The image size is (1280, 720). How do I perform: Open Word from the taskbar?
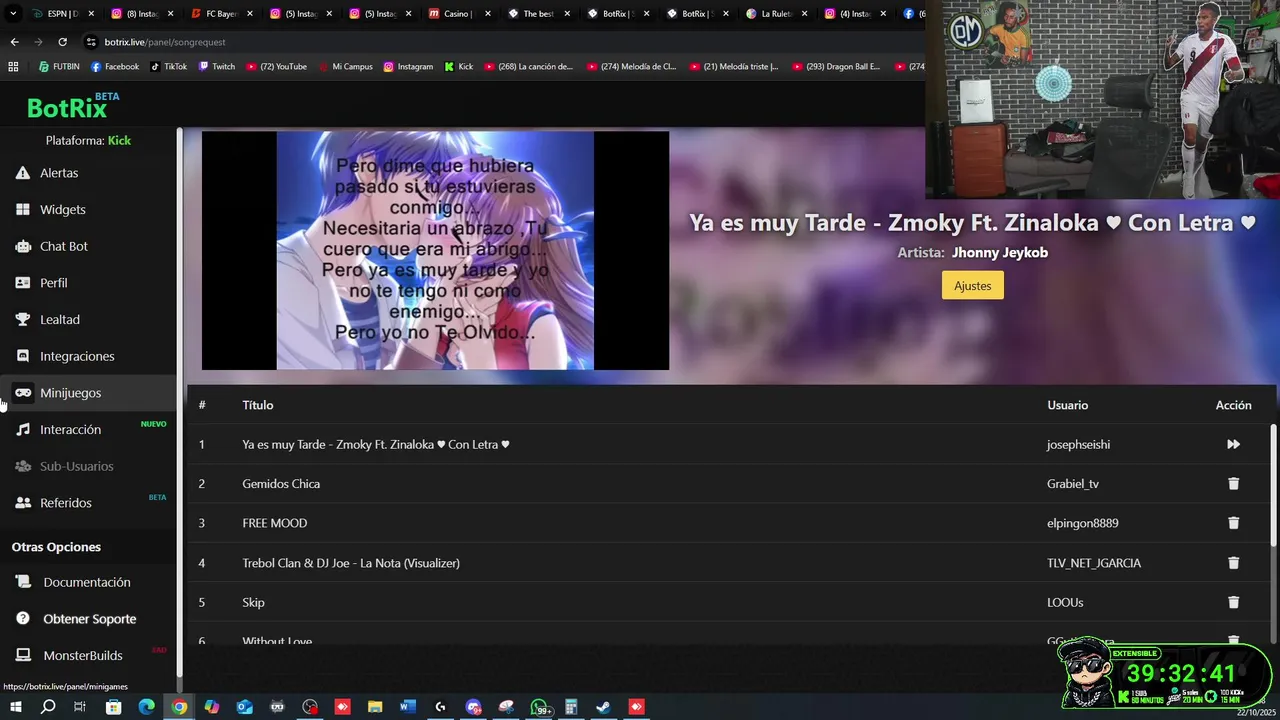[407, 707]
